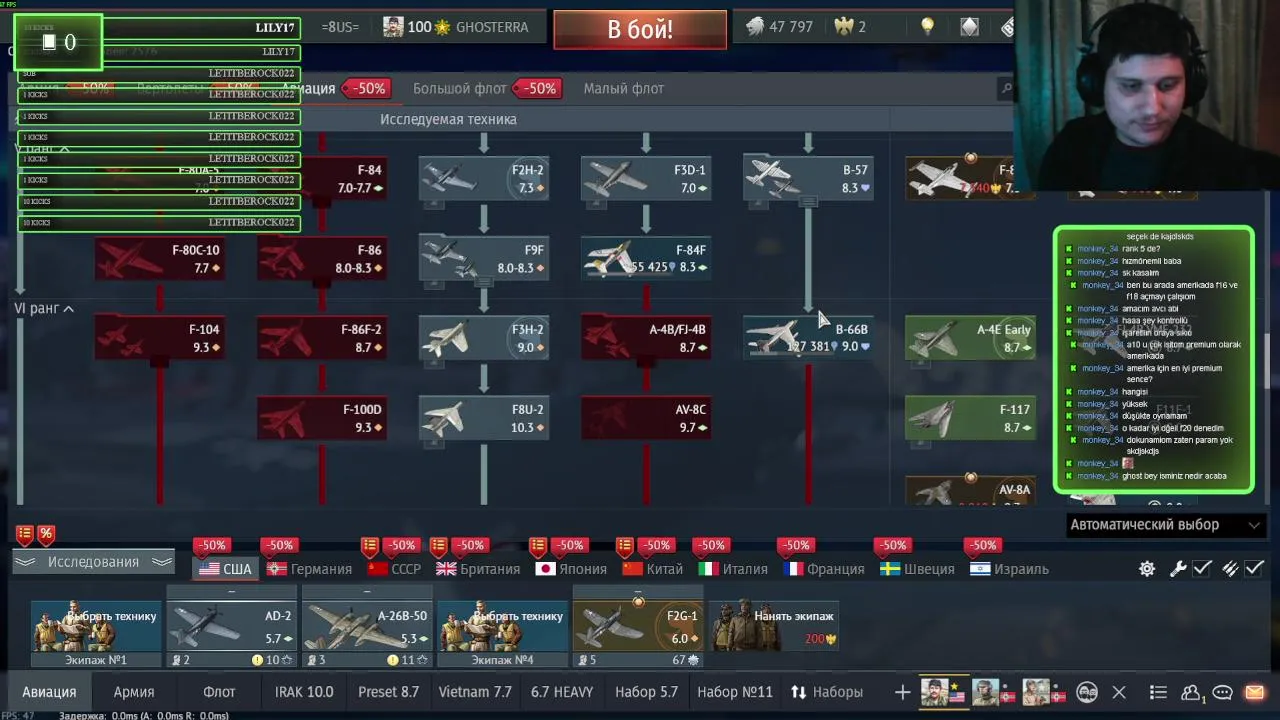
Task: Select the F9F aircraft group card
Action: pyautogui.click(x=484, y=258)
